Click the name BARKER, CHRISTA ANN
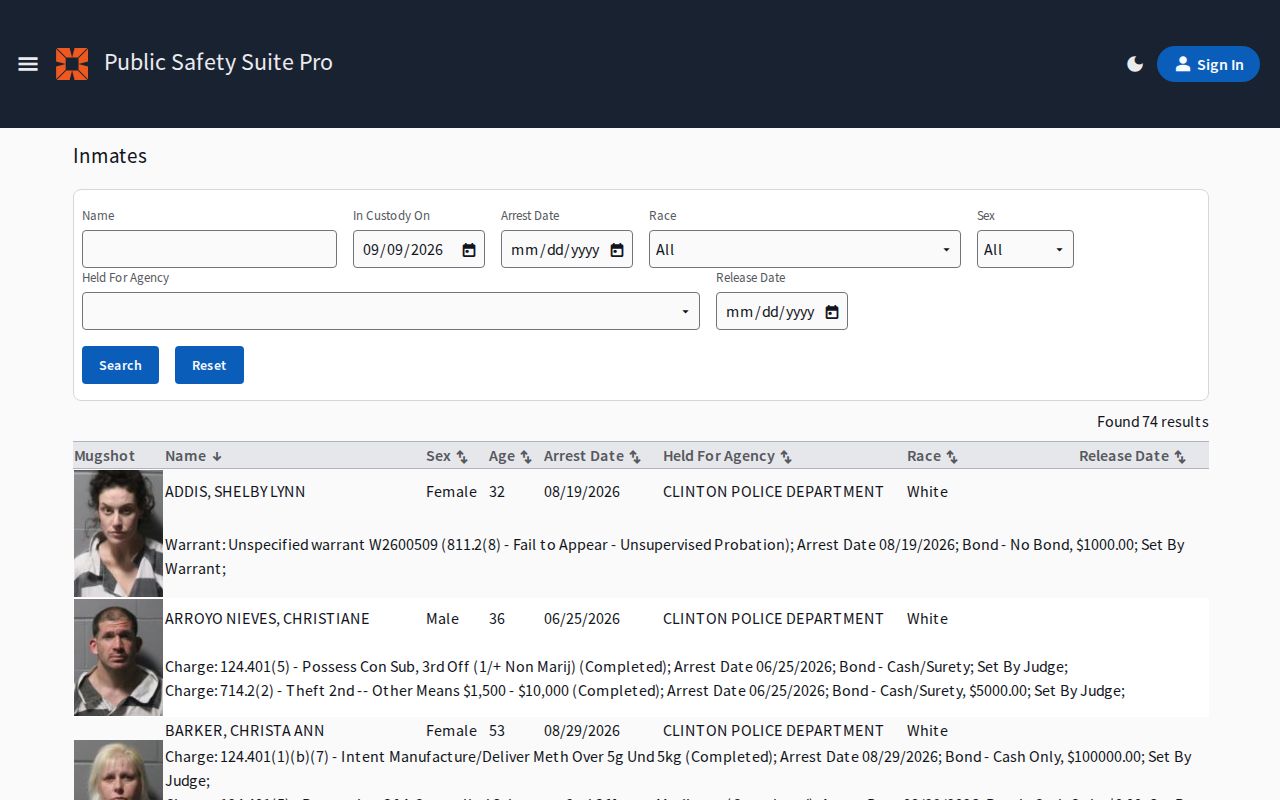This screenshot has width=1280, height=800. [245, 731]
